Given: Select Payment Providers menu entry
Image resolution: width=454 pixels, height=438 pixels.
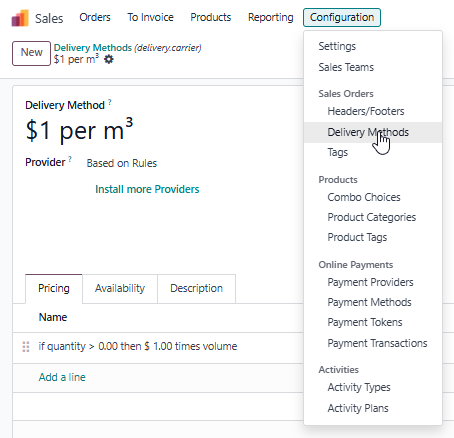Looking at the screenshot, I should pos(370,282).
